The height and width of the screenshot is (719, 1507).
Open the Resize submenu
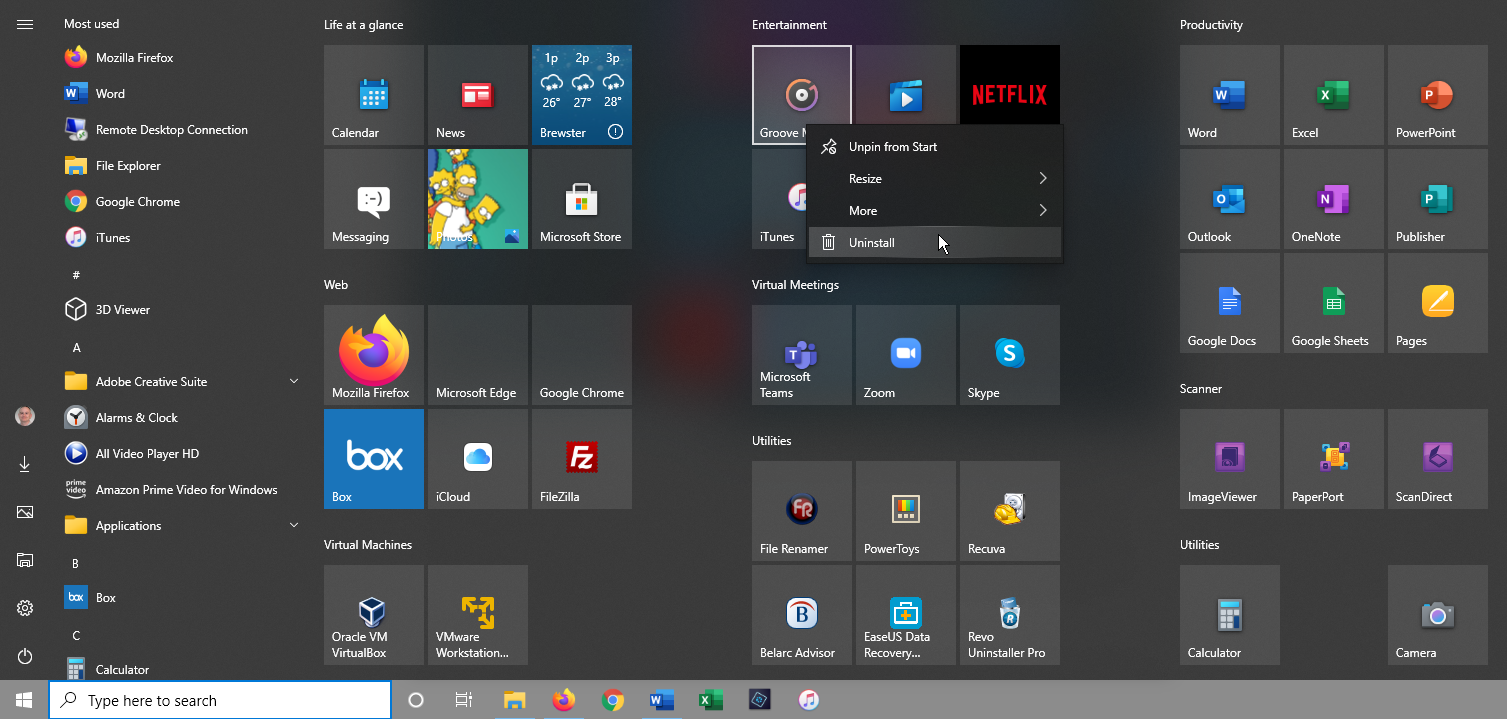[934, 179]
